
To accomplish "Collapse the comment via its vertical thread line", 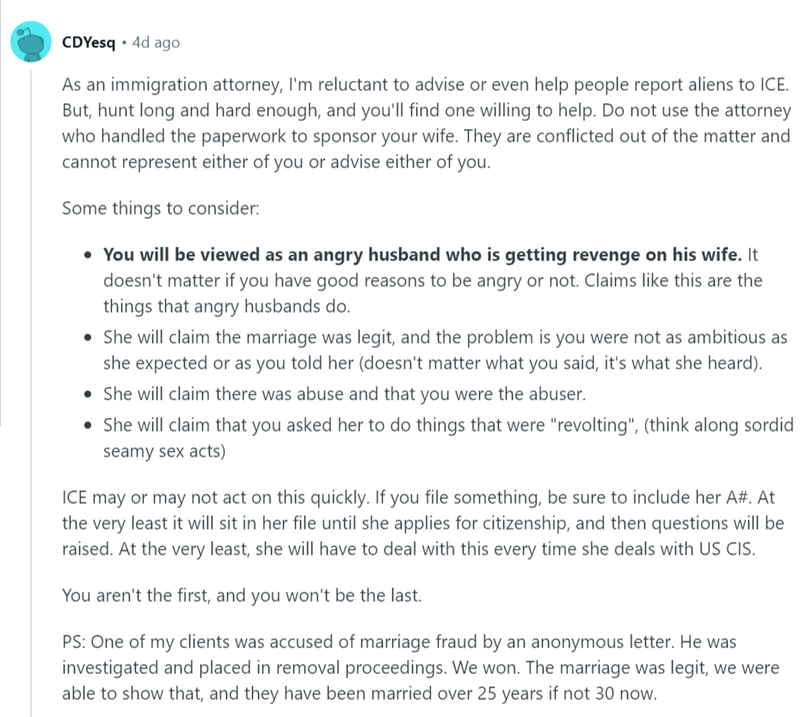I will [x=31, y=393].
